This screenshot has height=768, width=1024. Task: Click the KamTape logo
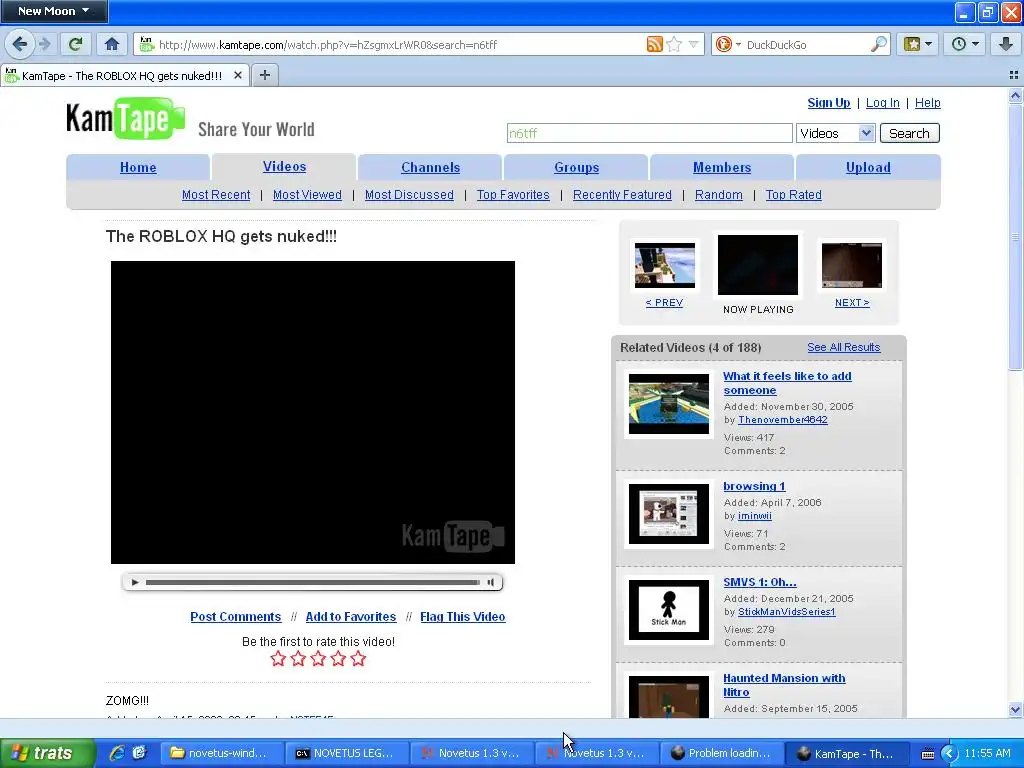coord(126,119)
